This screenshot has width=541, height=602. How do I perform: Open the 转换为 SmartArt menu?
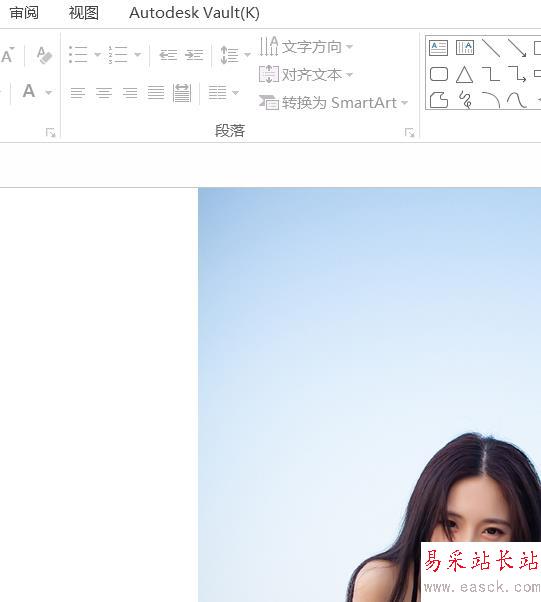coord(333,103)
